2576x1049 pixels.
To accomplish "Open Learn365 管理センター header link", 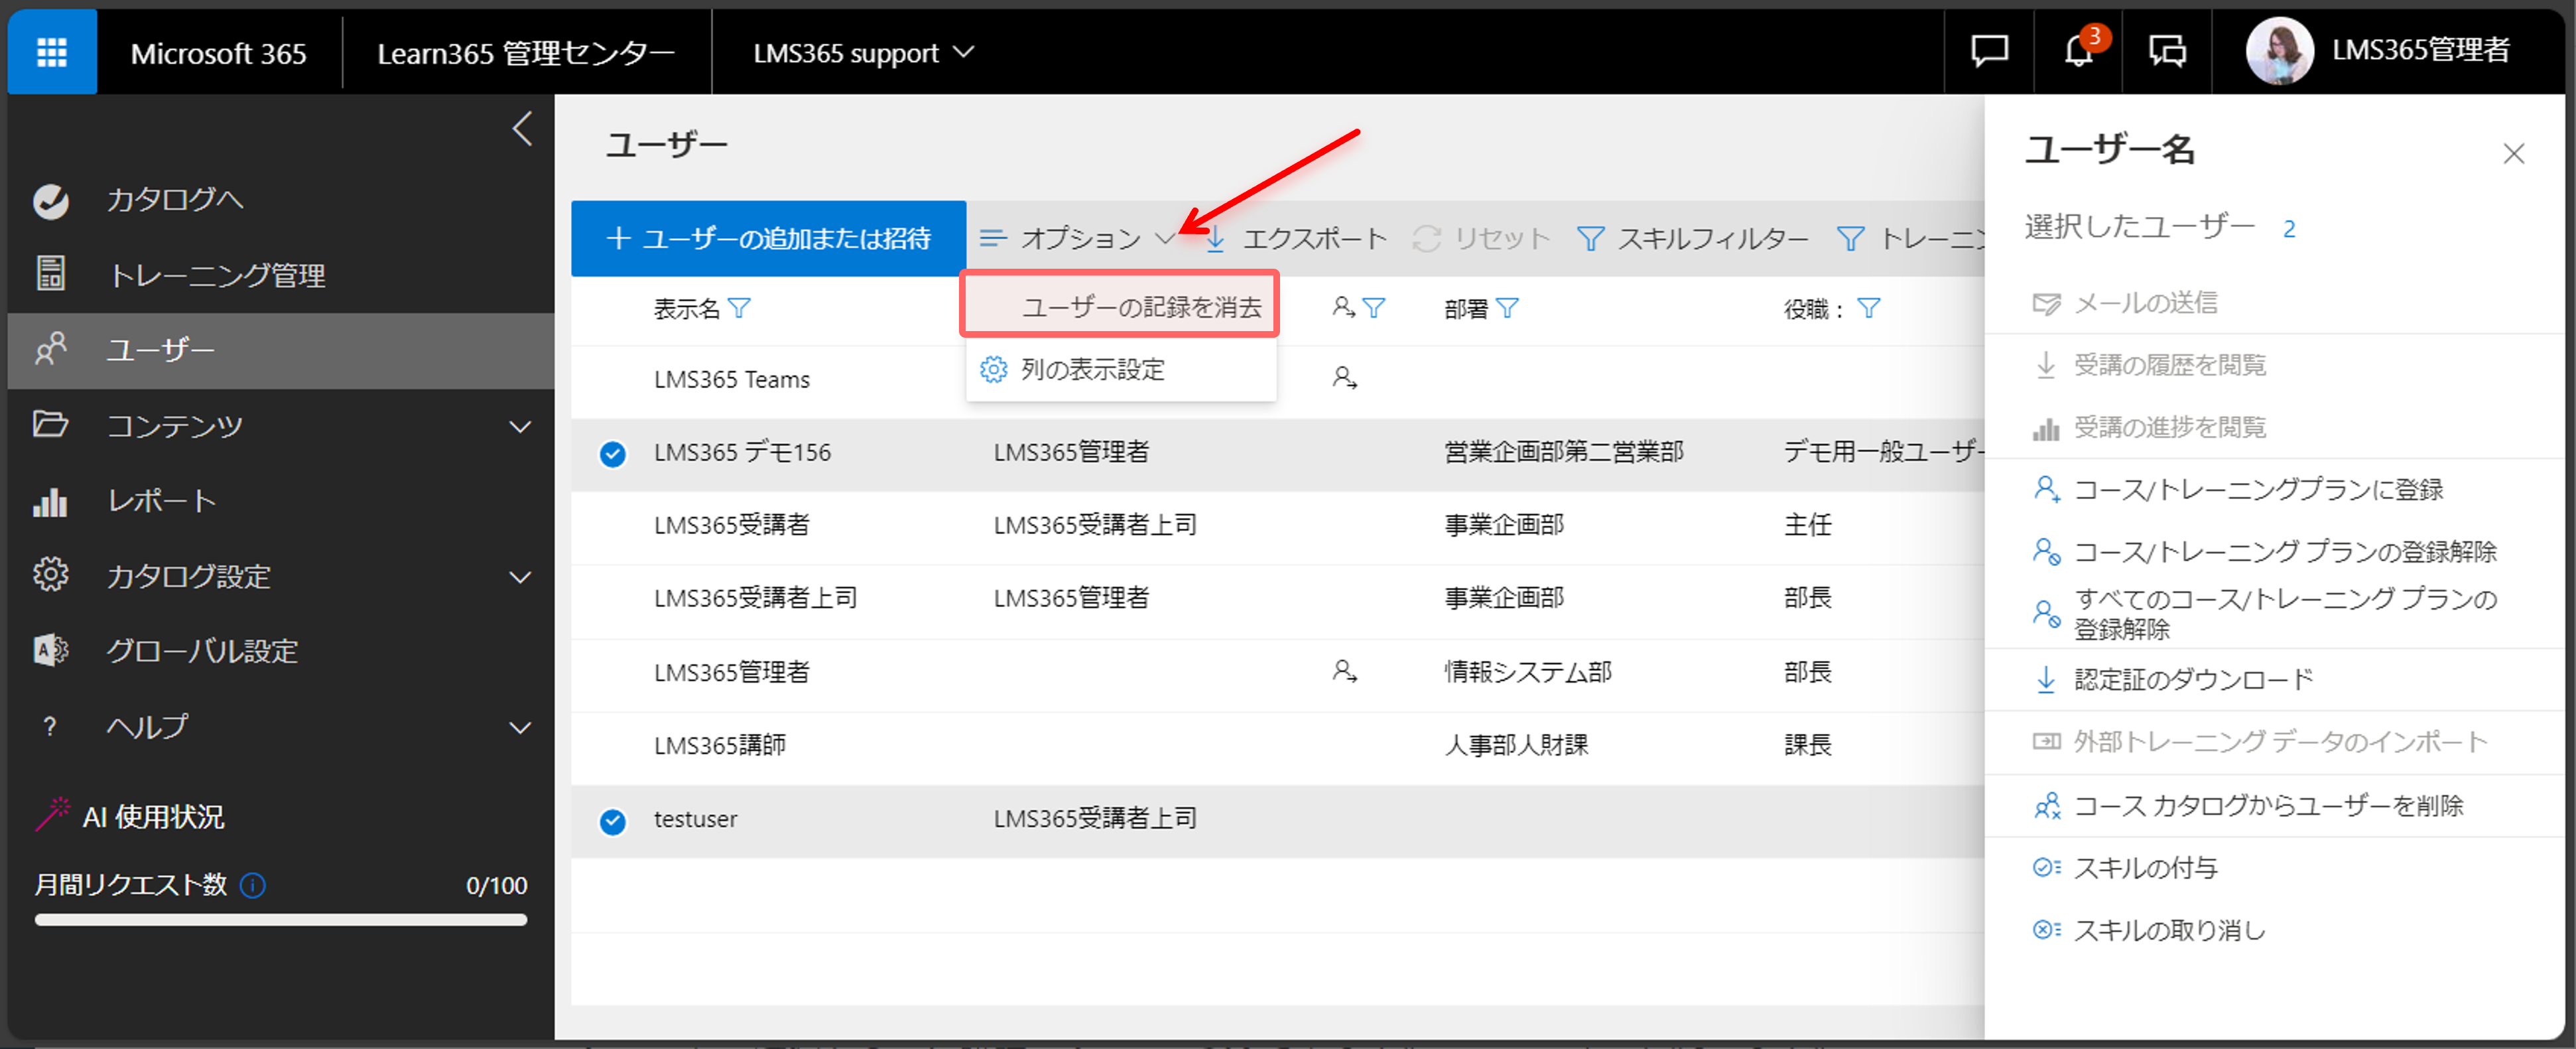I will pos(526,53).
